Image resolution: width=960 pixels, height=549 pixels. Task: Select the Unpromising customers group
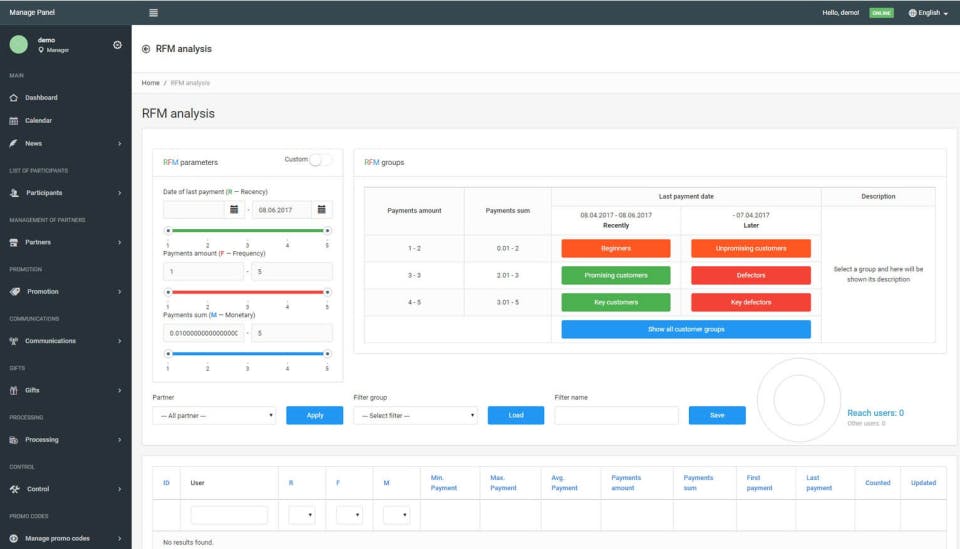[751, 248]
